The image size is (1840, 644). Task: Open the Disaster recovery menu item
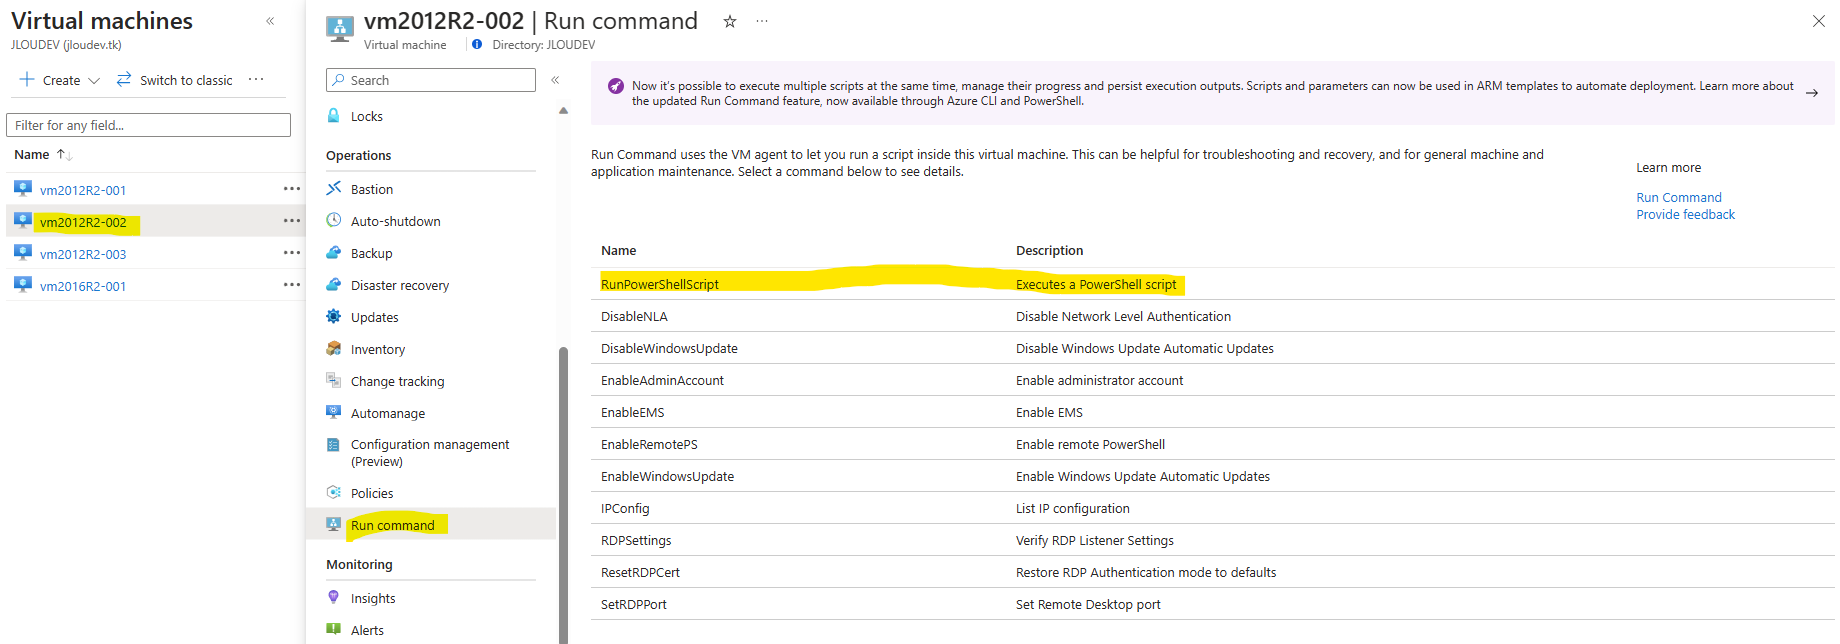coord(399,286)
